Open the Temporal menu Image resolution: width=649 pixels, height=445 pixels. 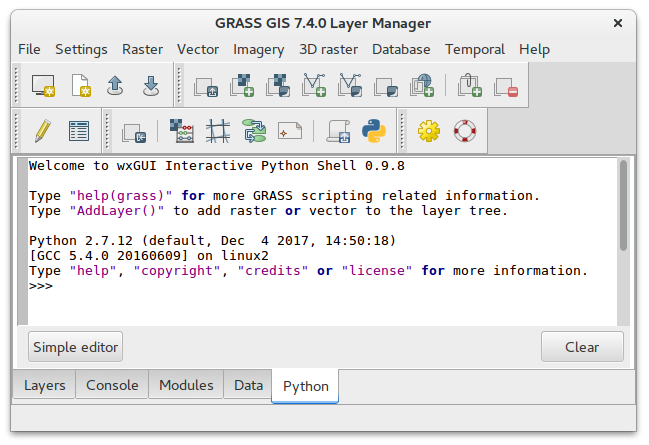pyautogui.click(x=475, y=49)
